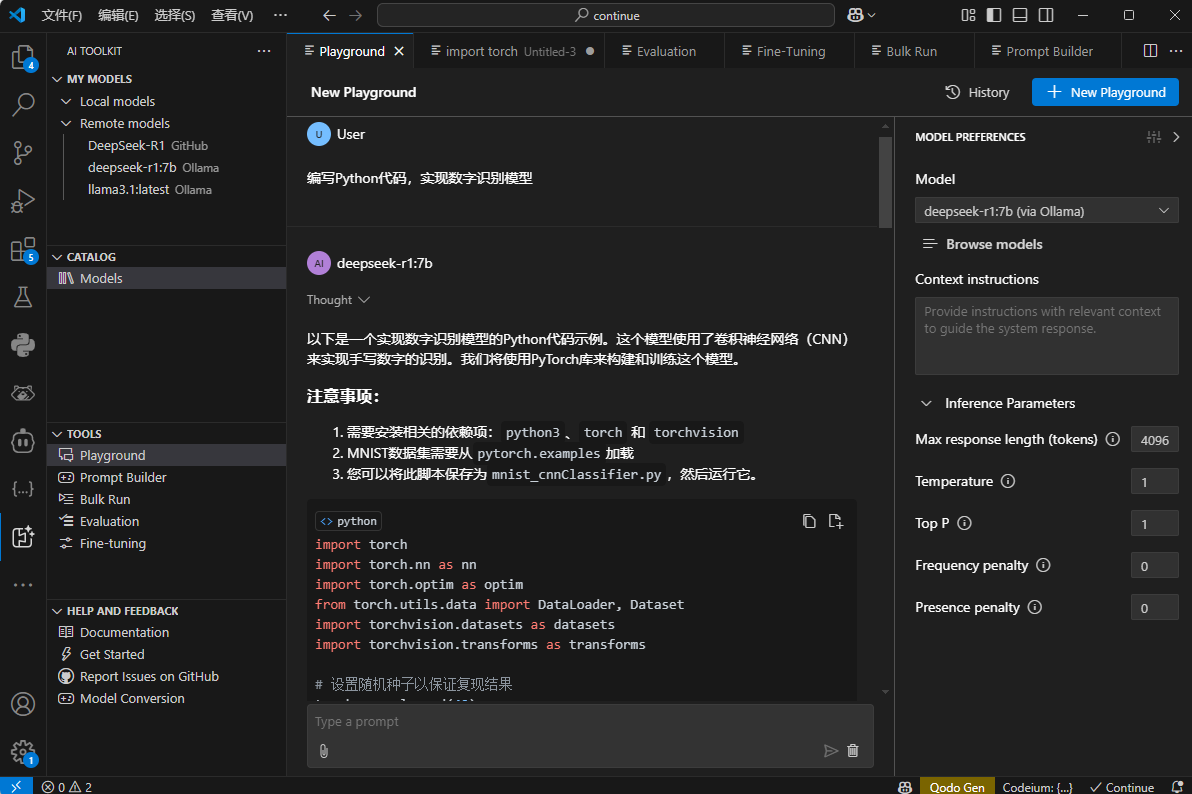Click the Type a prompt input
This screenshot has height=794, width=1192.
590,721
